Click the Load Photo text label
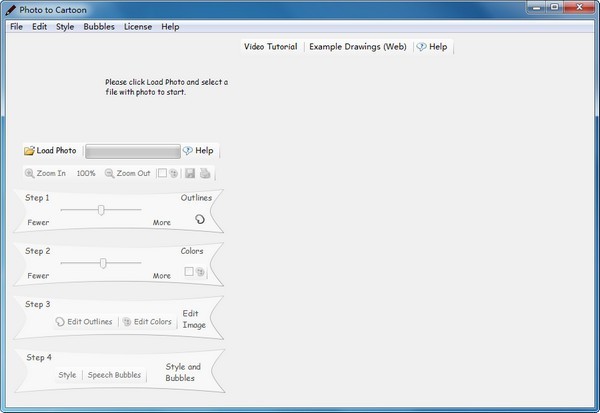This screenshot has height=413, width=600. 56,150
